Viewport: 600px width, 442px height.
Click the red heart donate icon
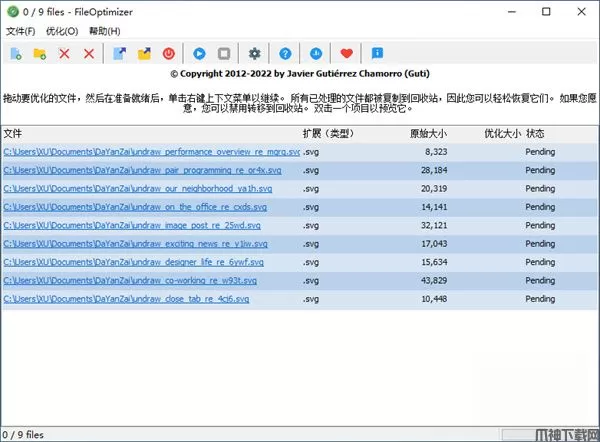pos(347,53)
